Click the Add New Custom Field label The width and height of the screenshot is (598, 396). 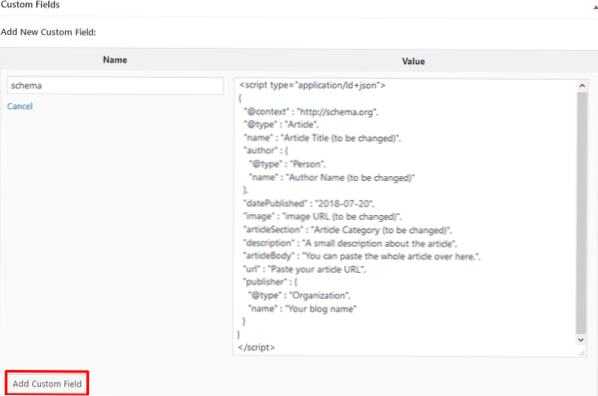tap(48, 32)
